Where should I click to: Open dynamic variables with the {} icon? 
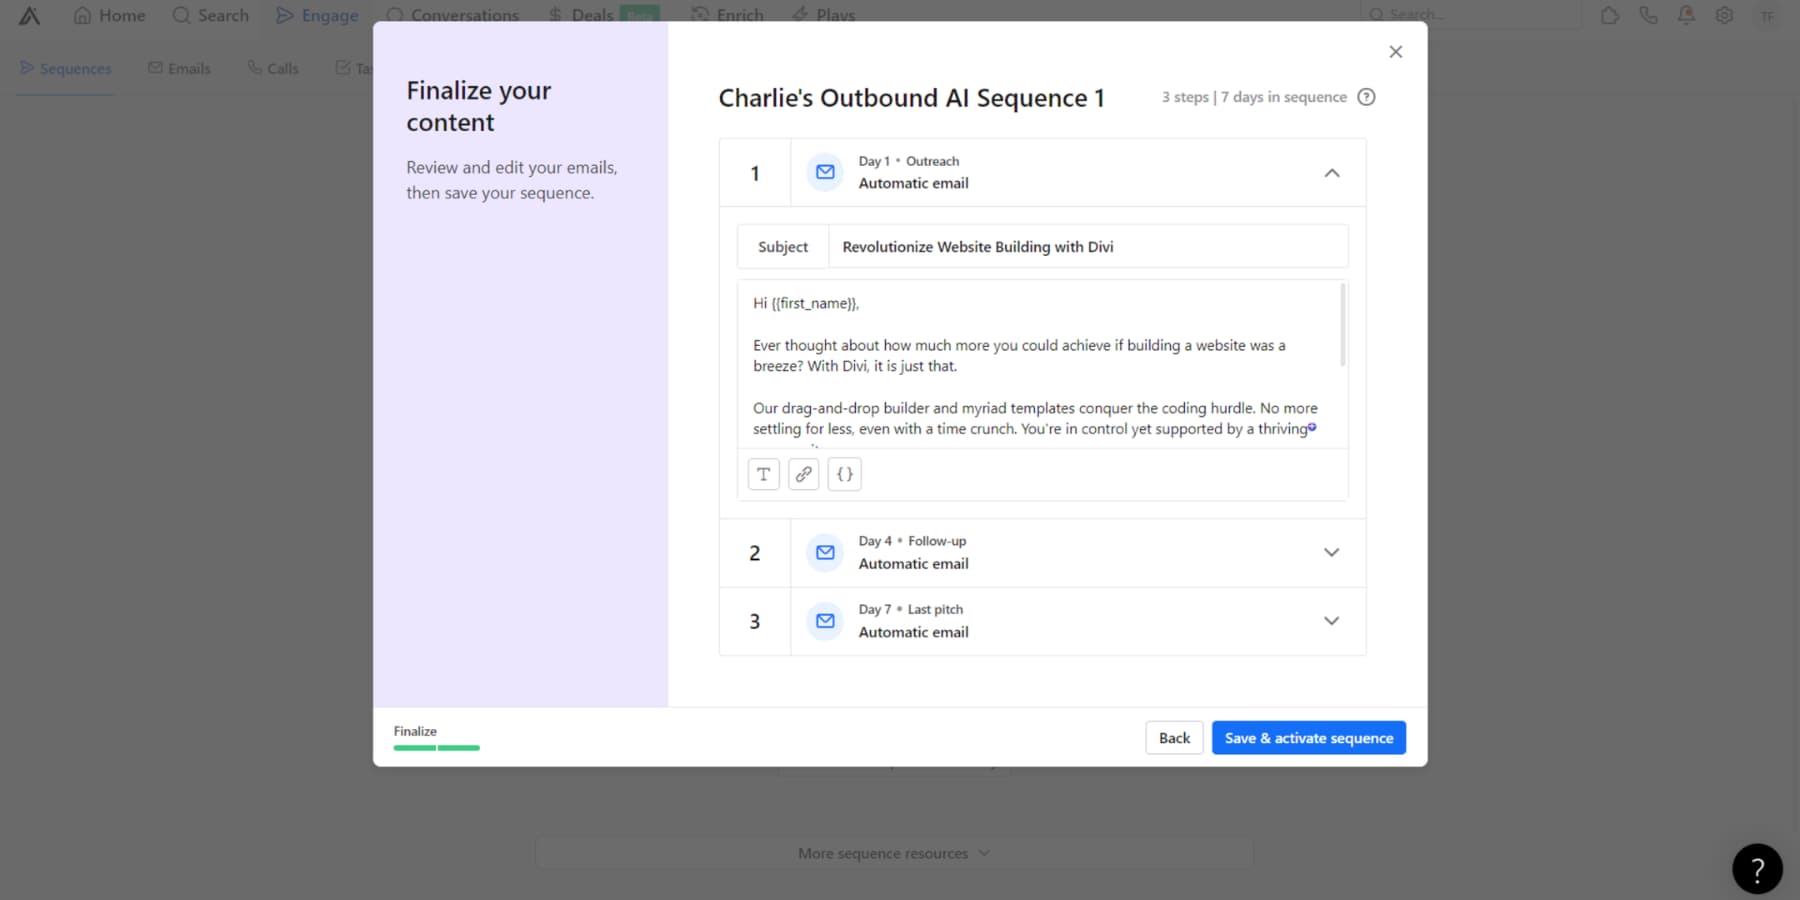point(844,473)
